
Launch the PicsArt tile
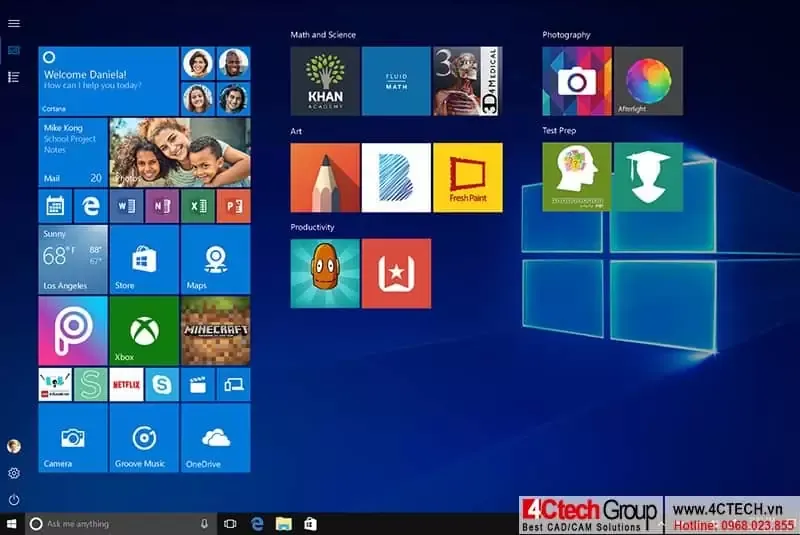click(x=73, y=331)
